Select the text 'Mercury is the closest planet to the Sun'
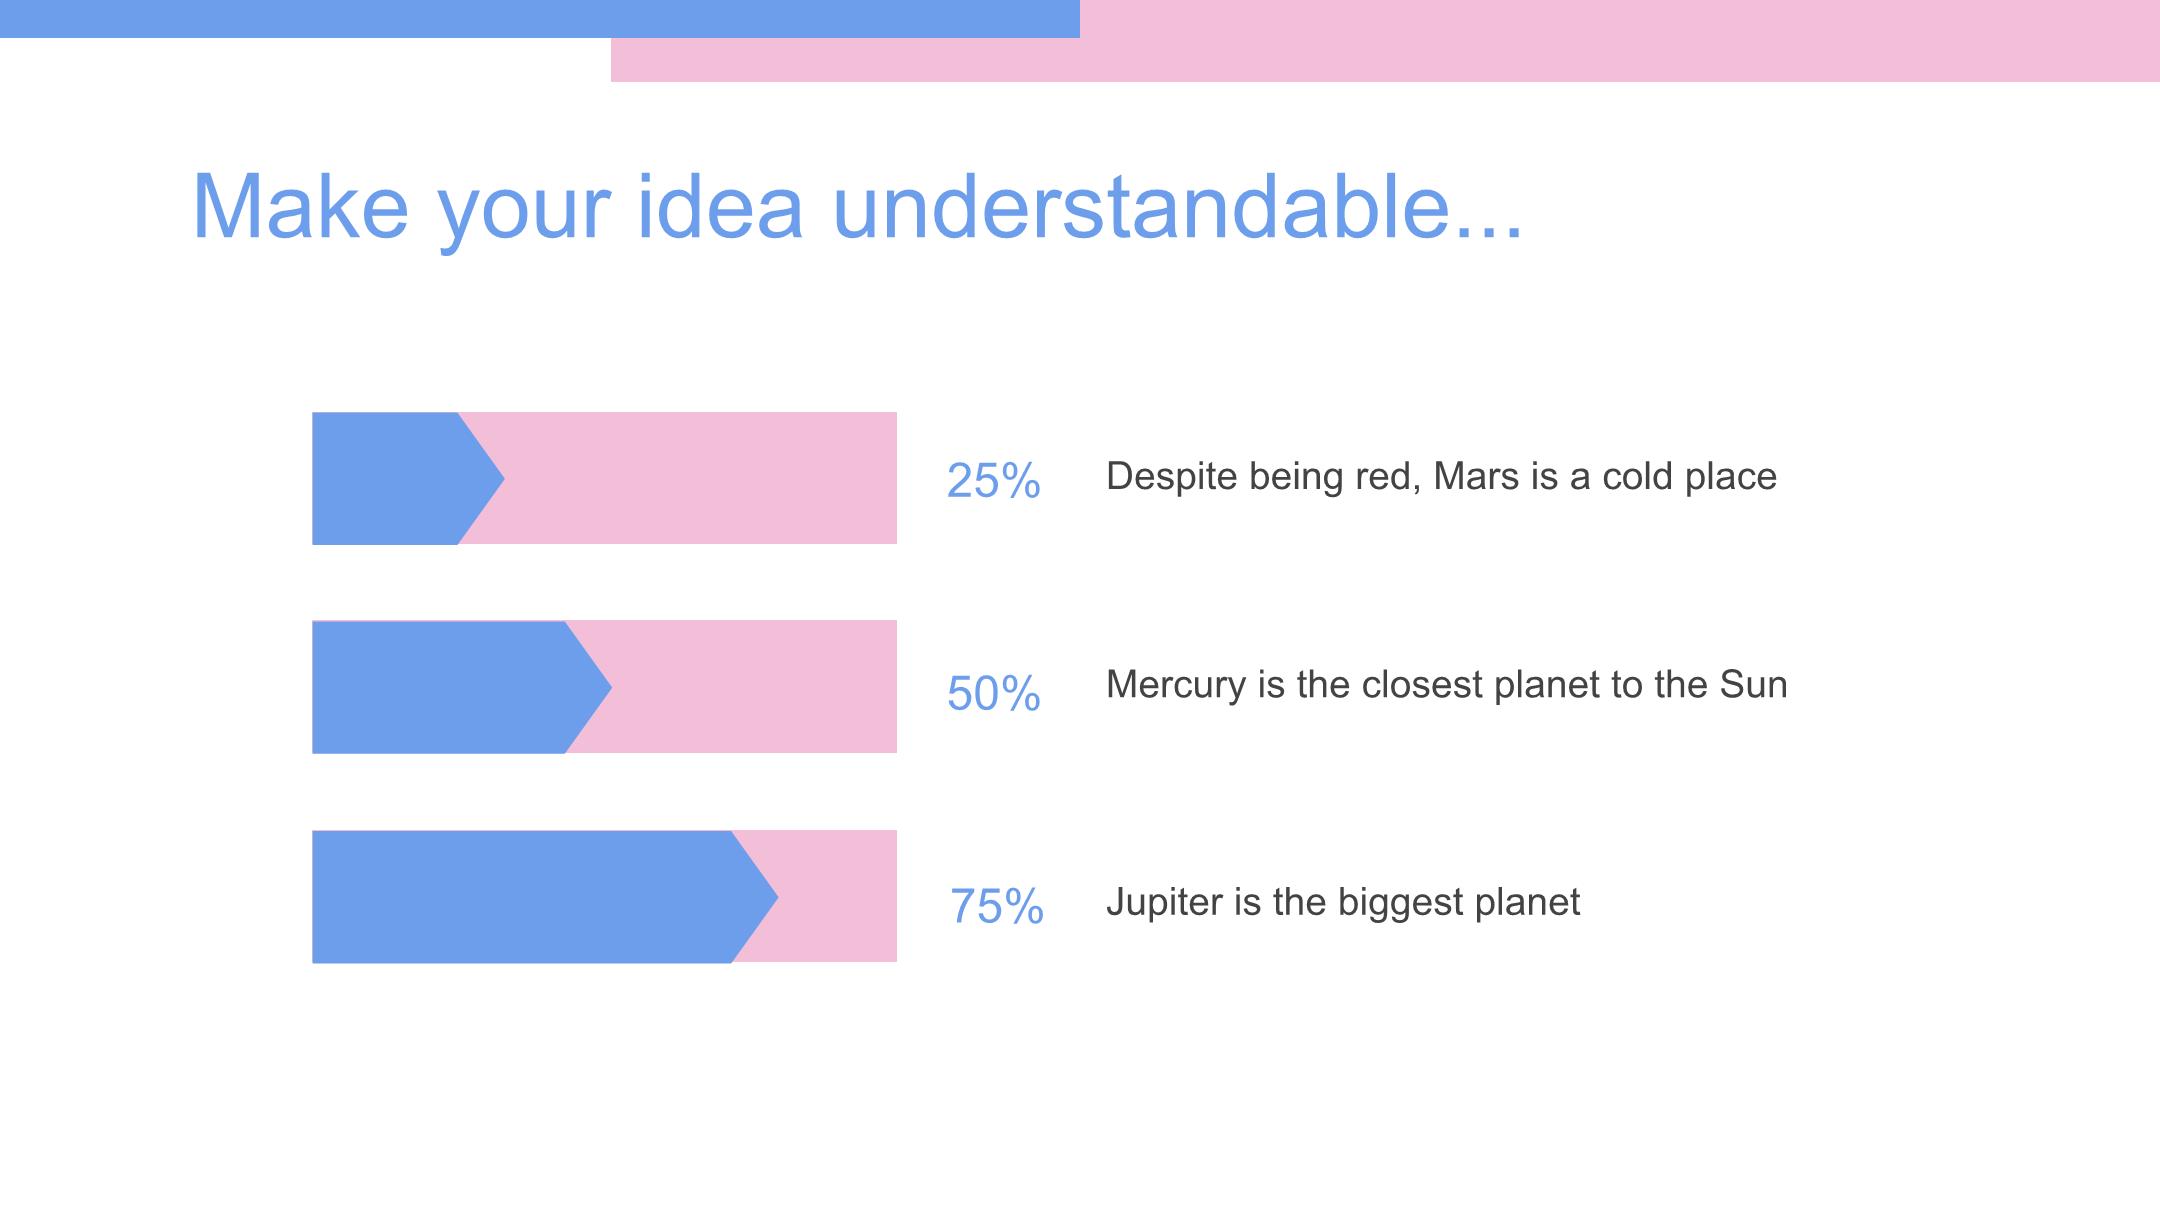2160x1215 pixels. [1446, 685]
